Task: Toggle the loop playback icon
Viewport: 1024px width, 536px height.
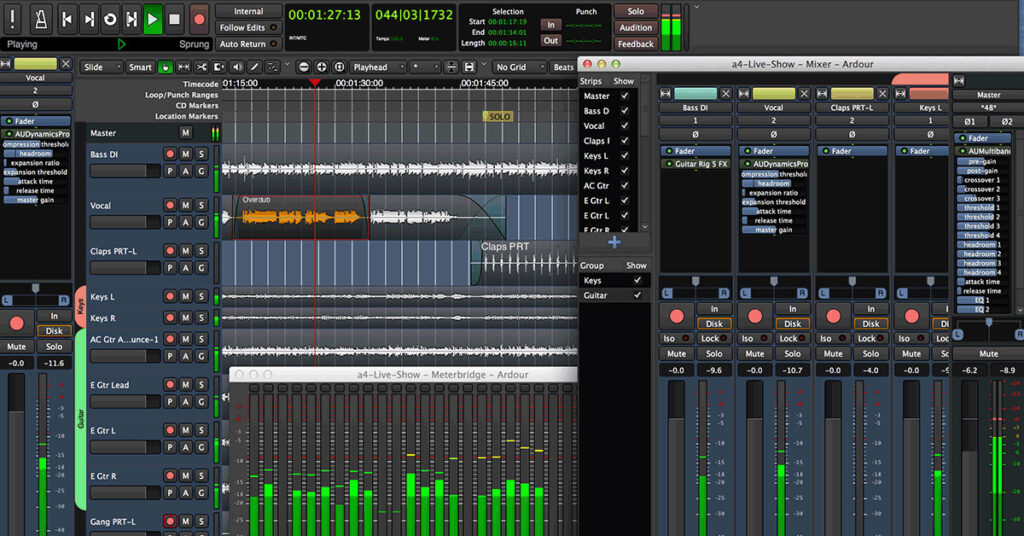Action: (109, 18)
